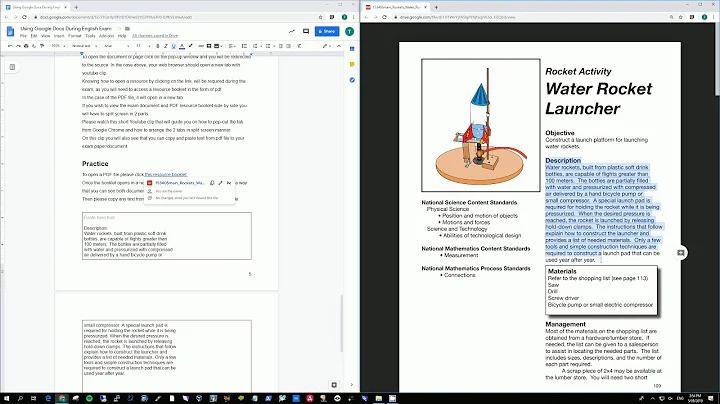Click the Clear formatting icon
The width and height of the screenshot is (720, 404).
[299, 46]
